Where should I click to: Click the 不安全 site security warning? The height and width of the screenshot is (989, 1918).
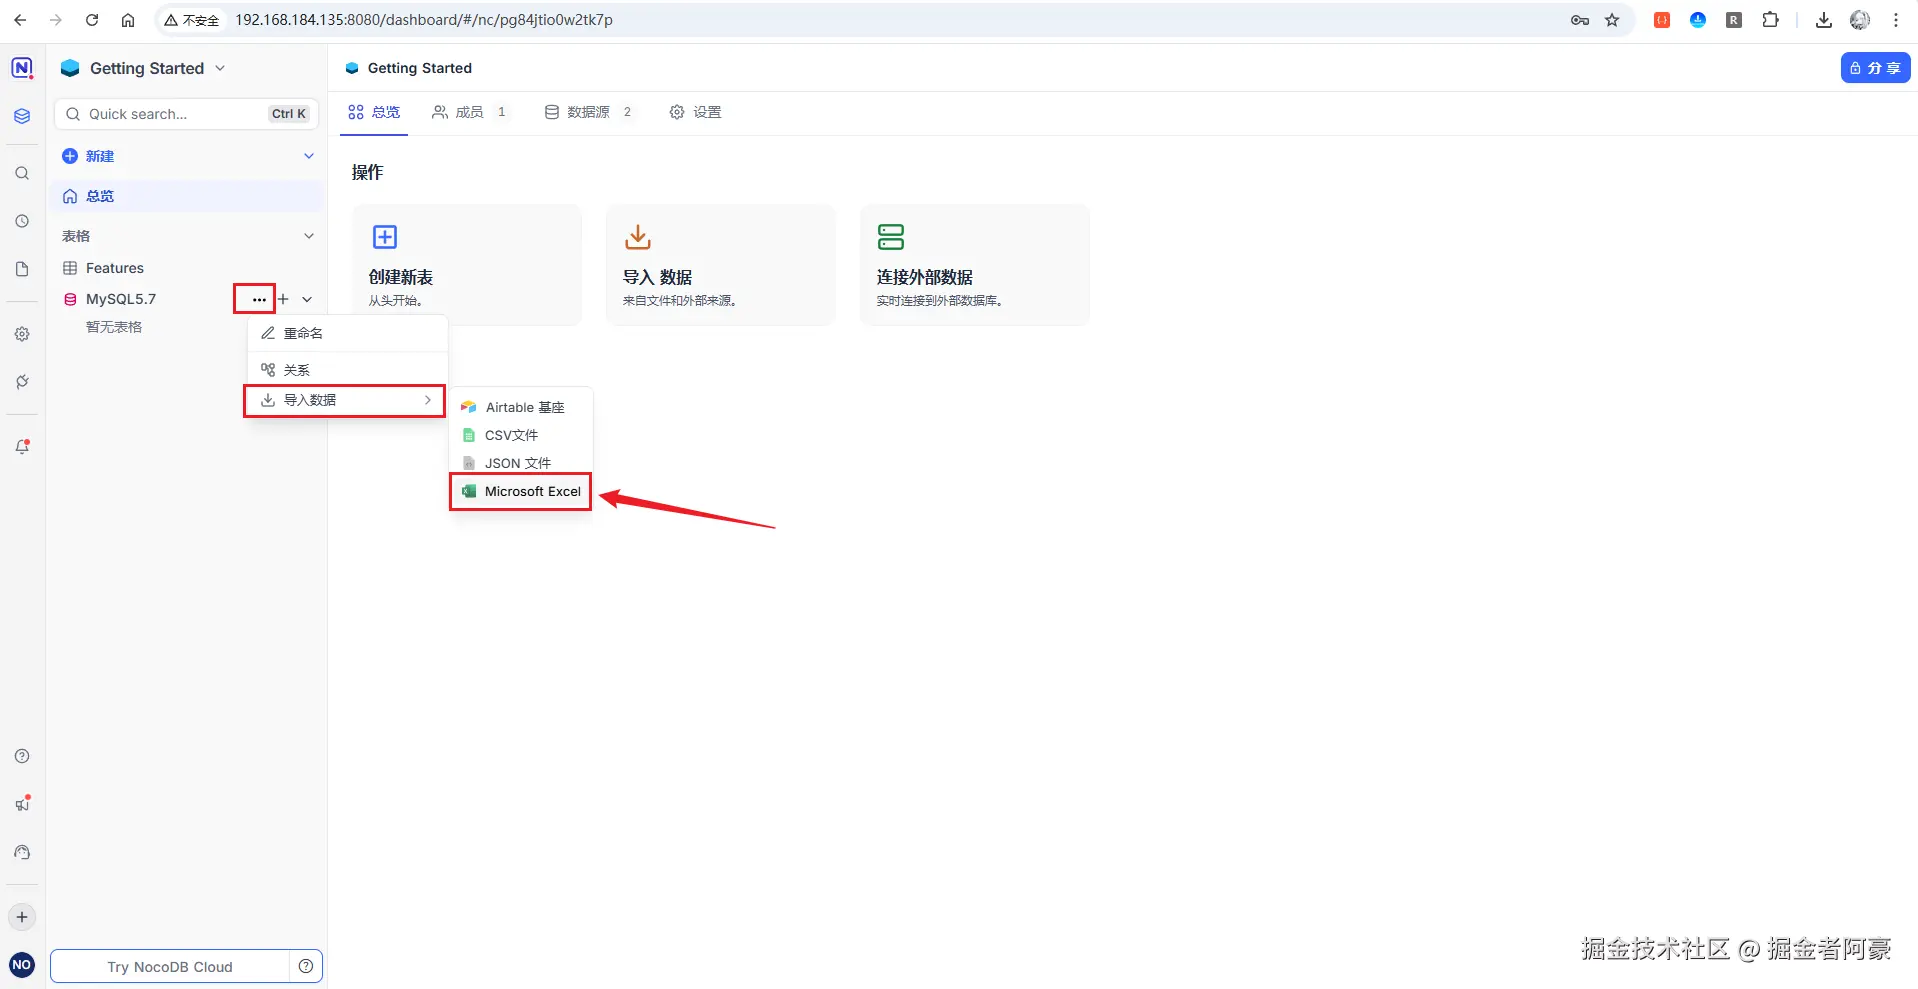pos(191,20)
